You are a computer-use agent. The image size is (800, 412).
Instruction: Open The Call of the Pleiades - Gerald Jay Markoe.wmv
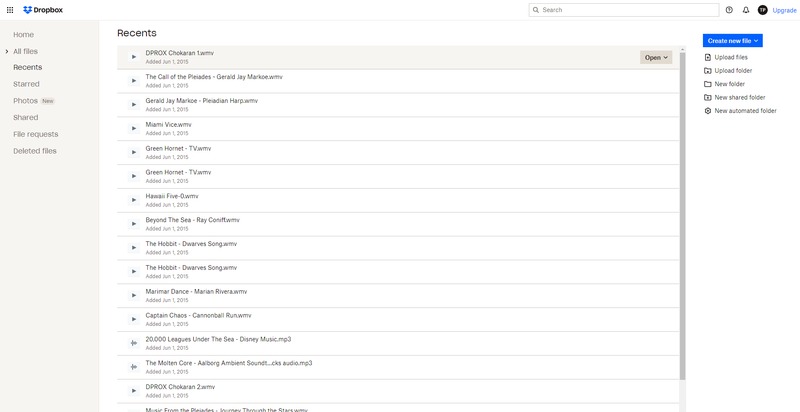click(x=214, y=77)
